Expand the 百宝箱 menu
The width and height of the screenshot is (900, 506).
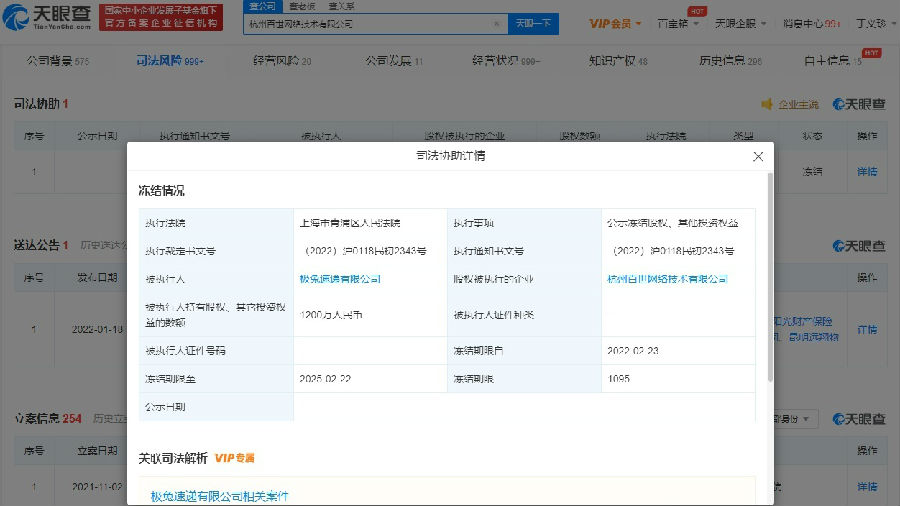pos(678,24)
